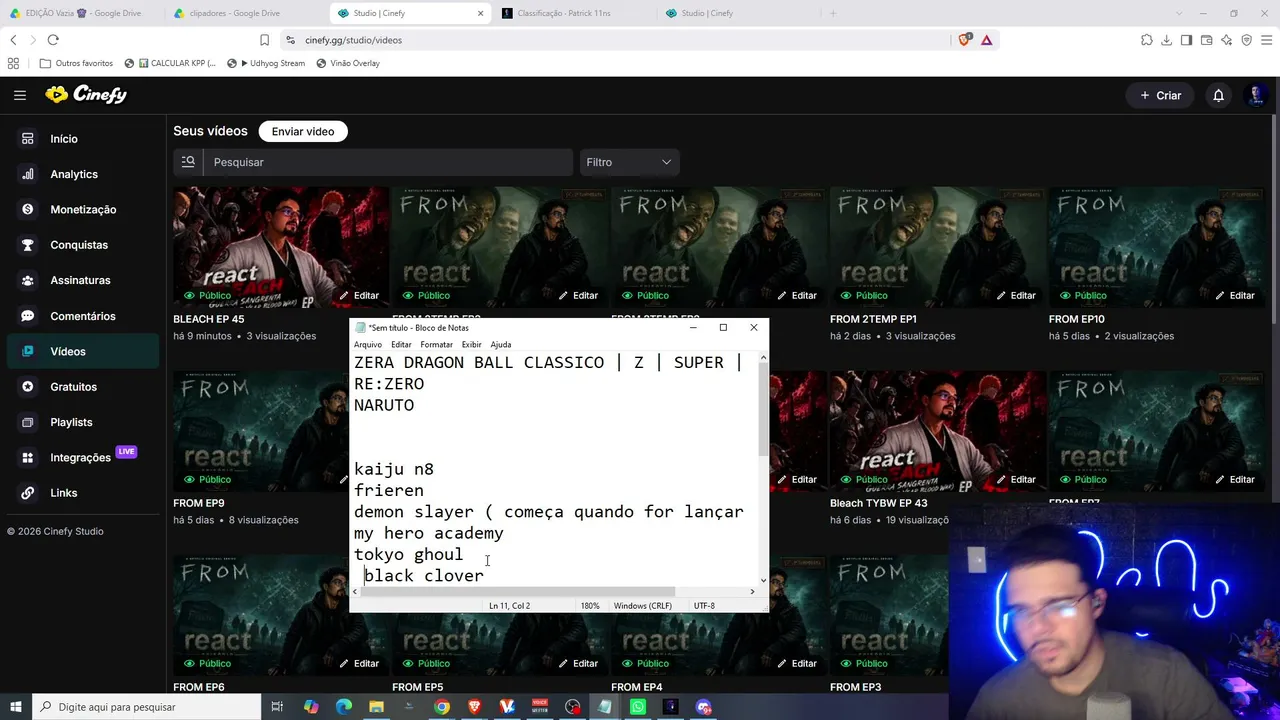
Task: Open Google Chrome from the taskbar
Action: point(442,707)
